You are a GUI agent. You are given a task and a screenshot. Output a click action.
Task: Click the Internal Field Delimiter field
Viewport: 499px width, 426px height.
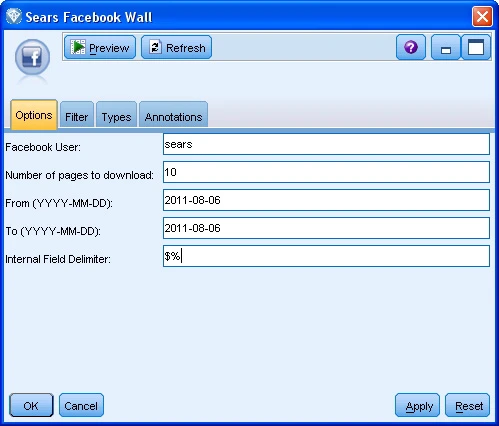(x=326, y=256)
